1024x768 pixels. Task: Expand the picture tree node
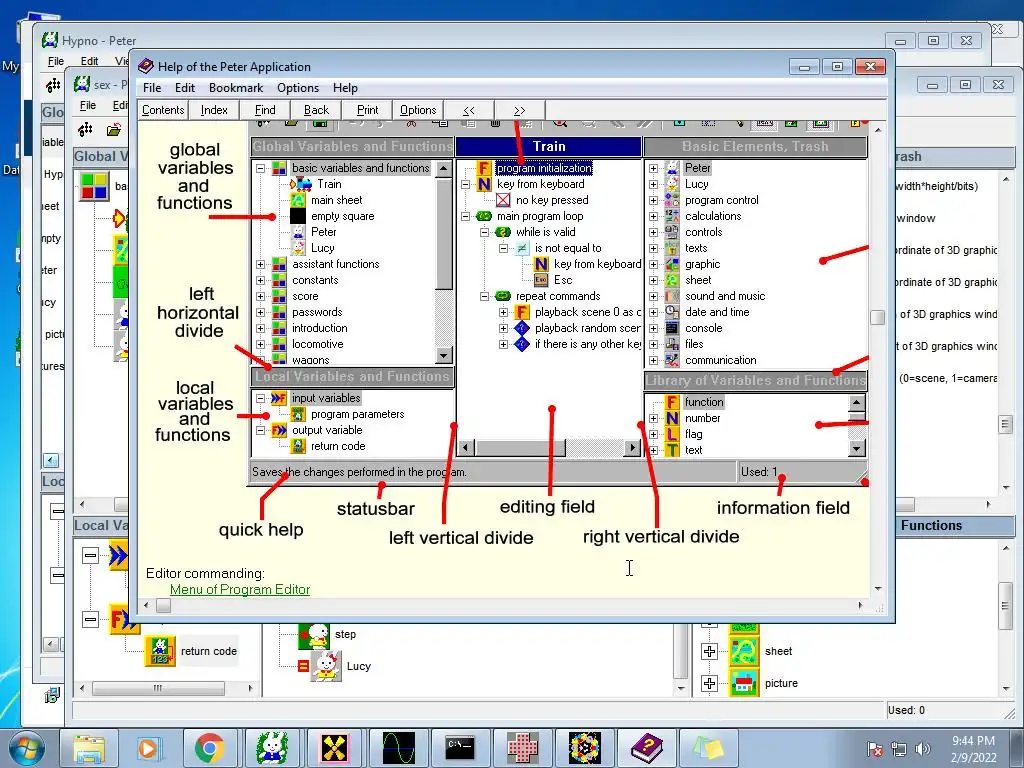point(709,683)
